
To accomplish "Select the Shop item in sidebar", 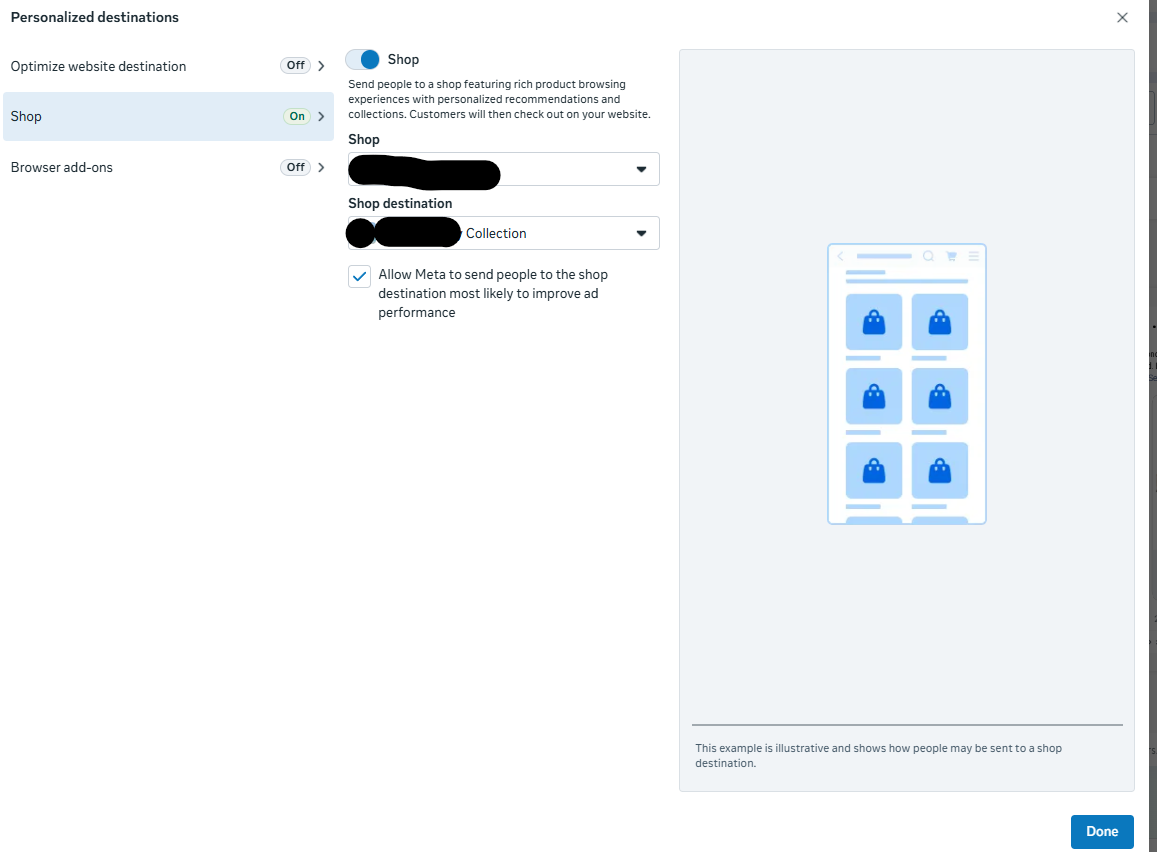I will [x=168, y=117].
